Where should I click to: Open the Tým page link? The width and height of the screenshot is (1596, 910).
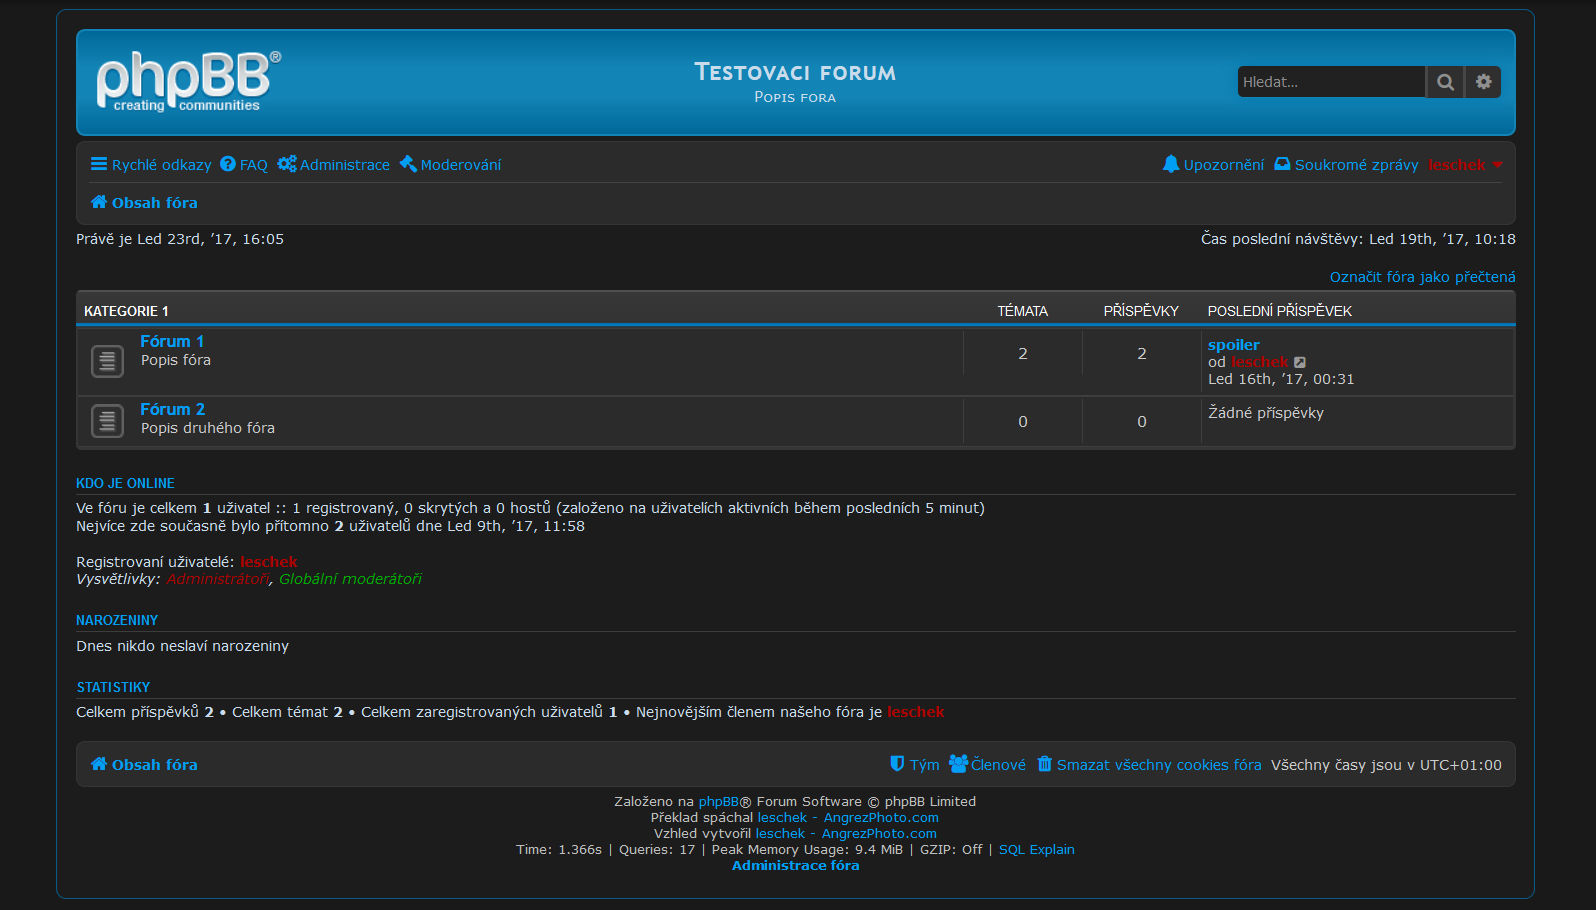(x=924, y=765)
